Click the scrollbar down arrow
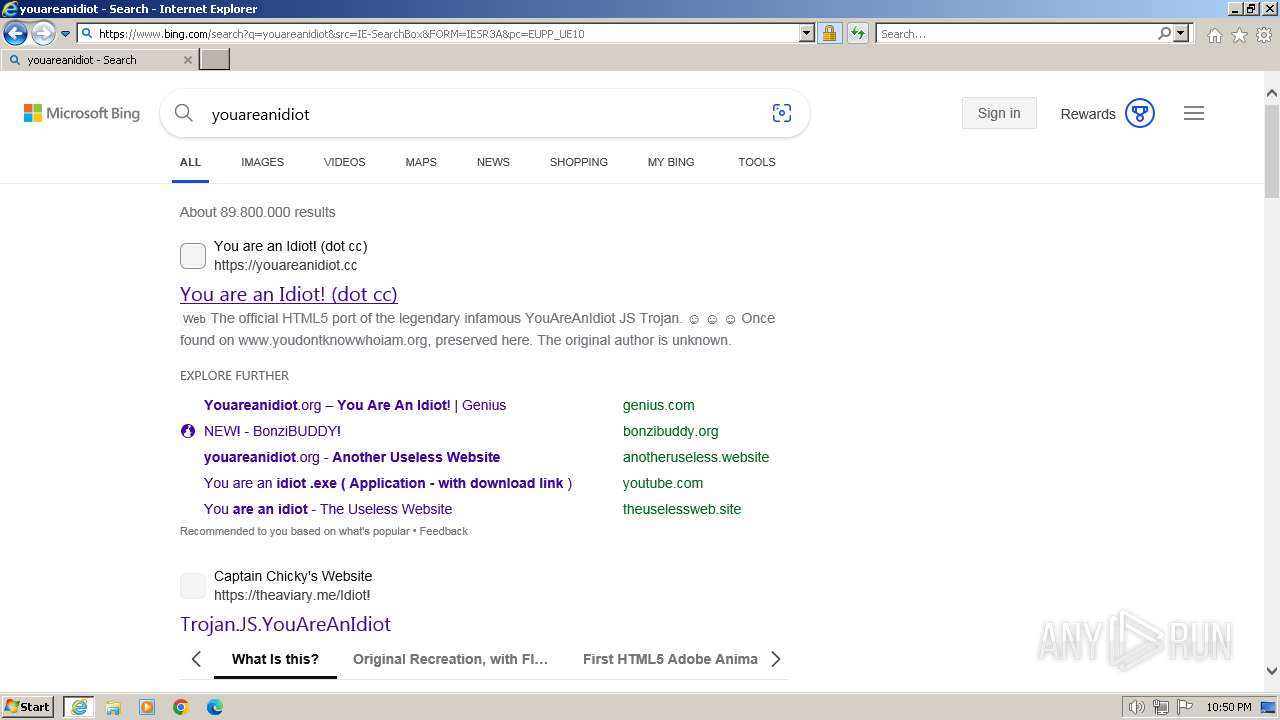 coord(1272,671)
